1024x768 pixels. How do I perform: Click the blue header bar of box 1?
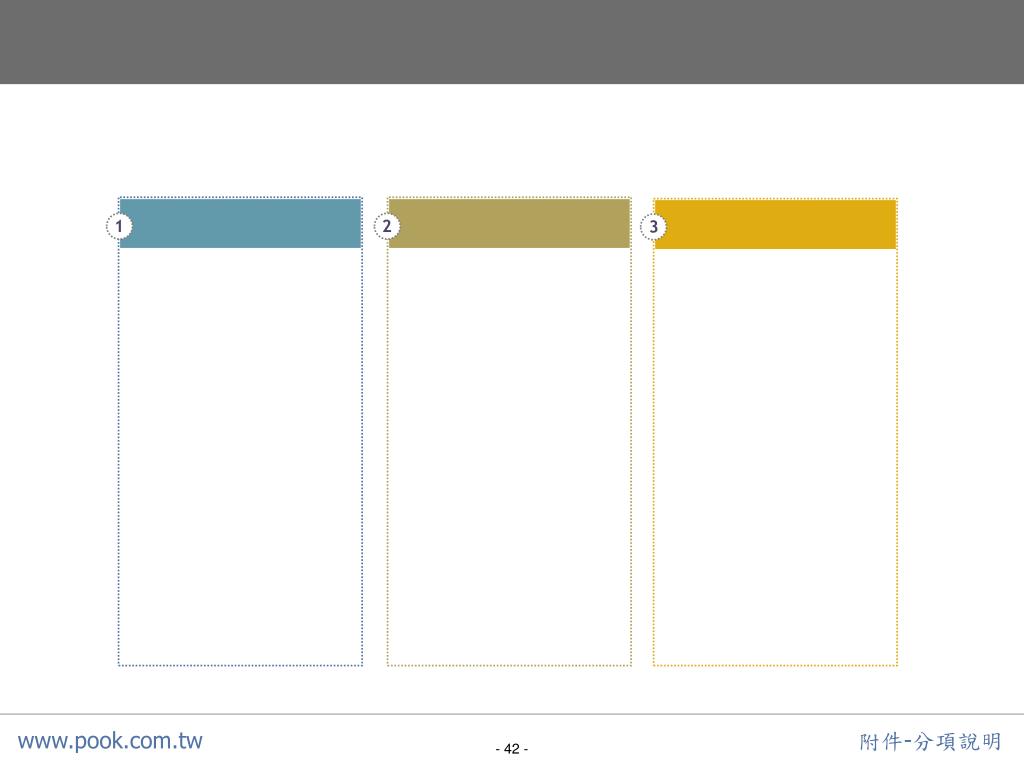pyautogui.click(x=240, y=223)
